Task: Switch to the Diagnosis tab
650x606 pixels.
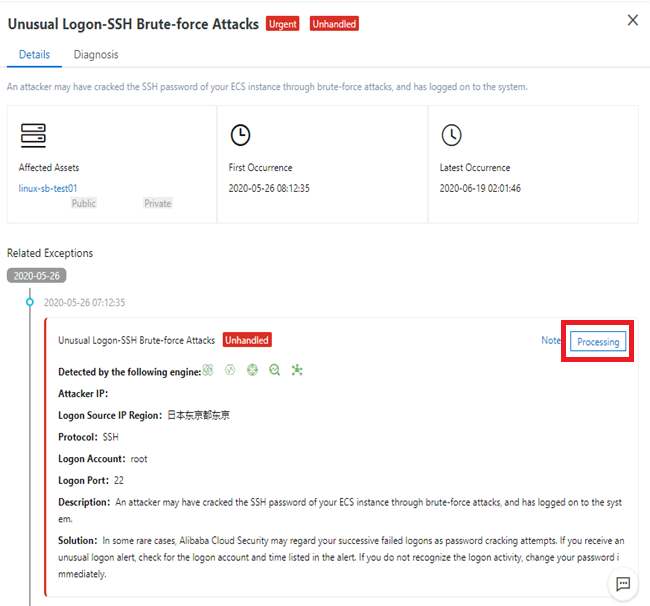Action: [x=96, y=55]
